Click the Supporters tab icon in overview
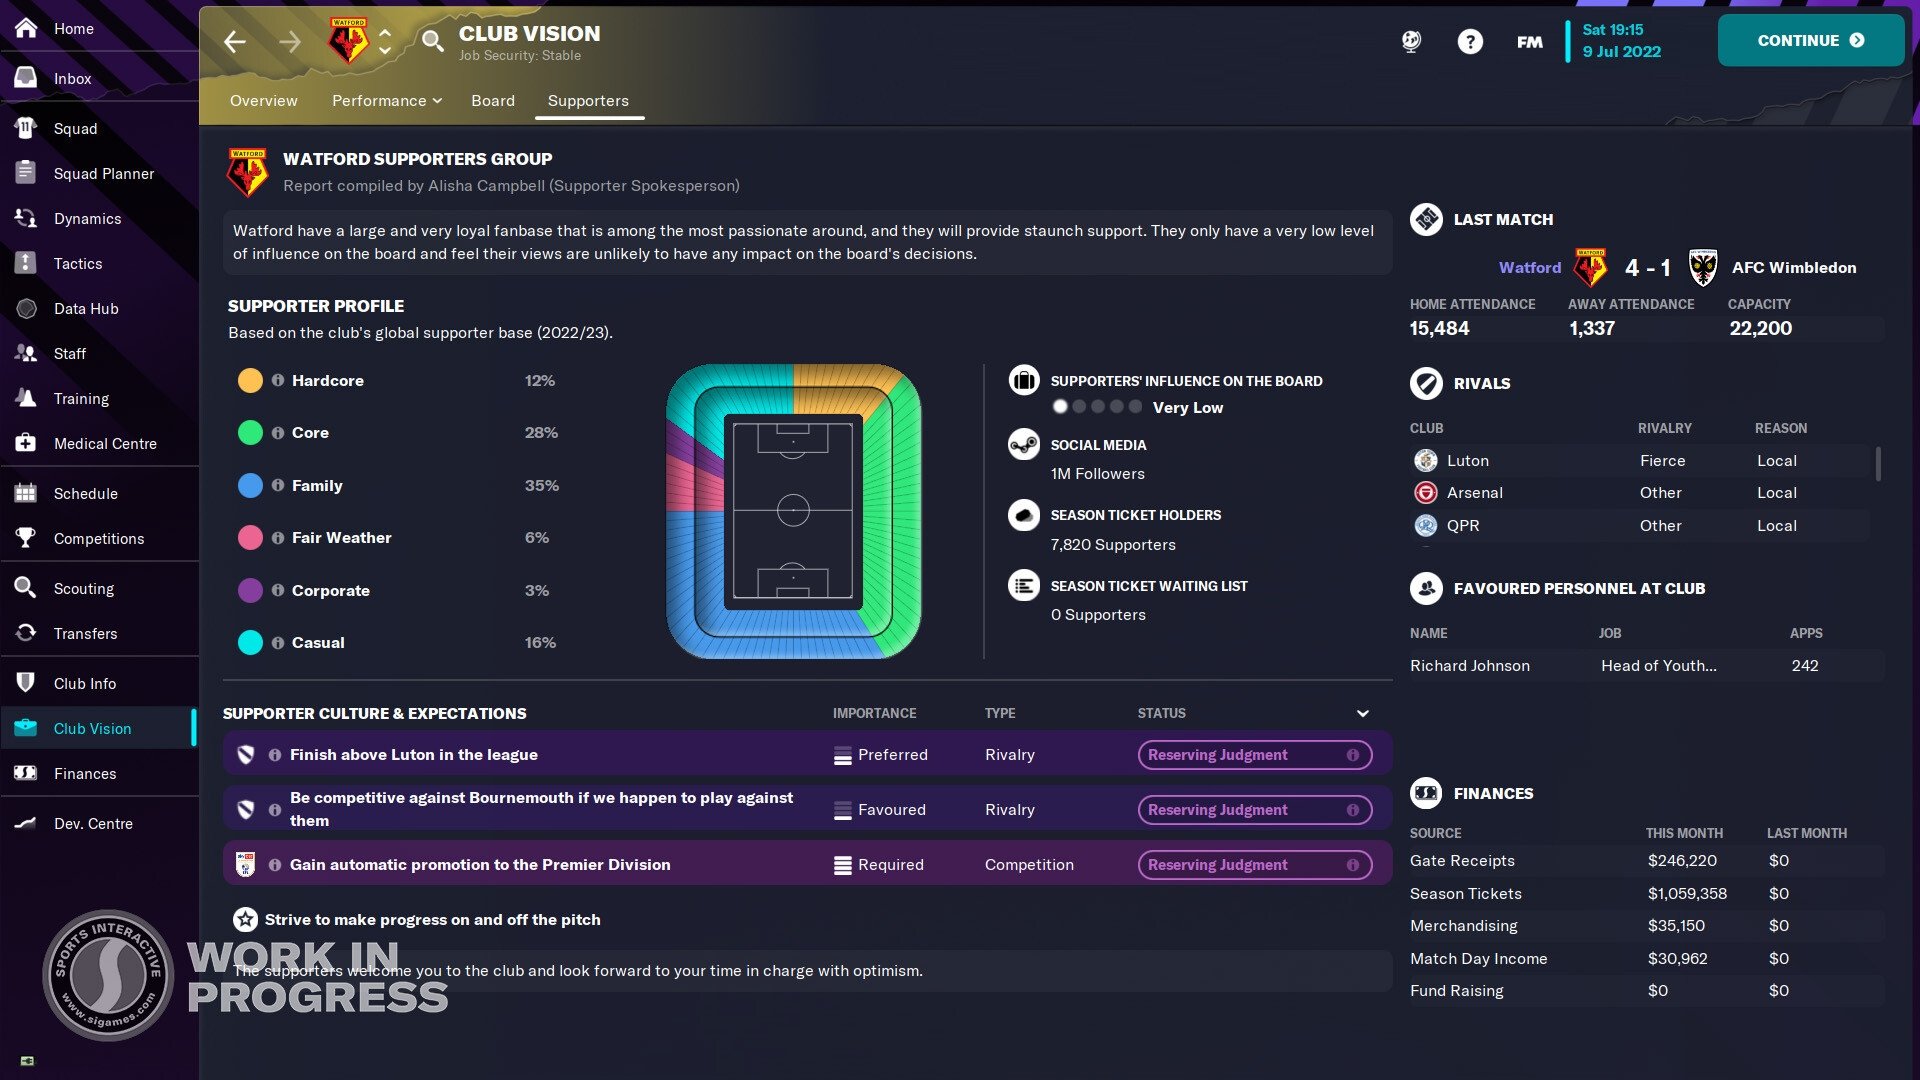1920x1080 pixels. click(x=588, y=100)
